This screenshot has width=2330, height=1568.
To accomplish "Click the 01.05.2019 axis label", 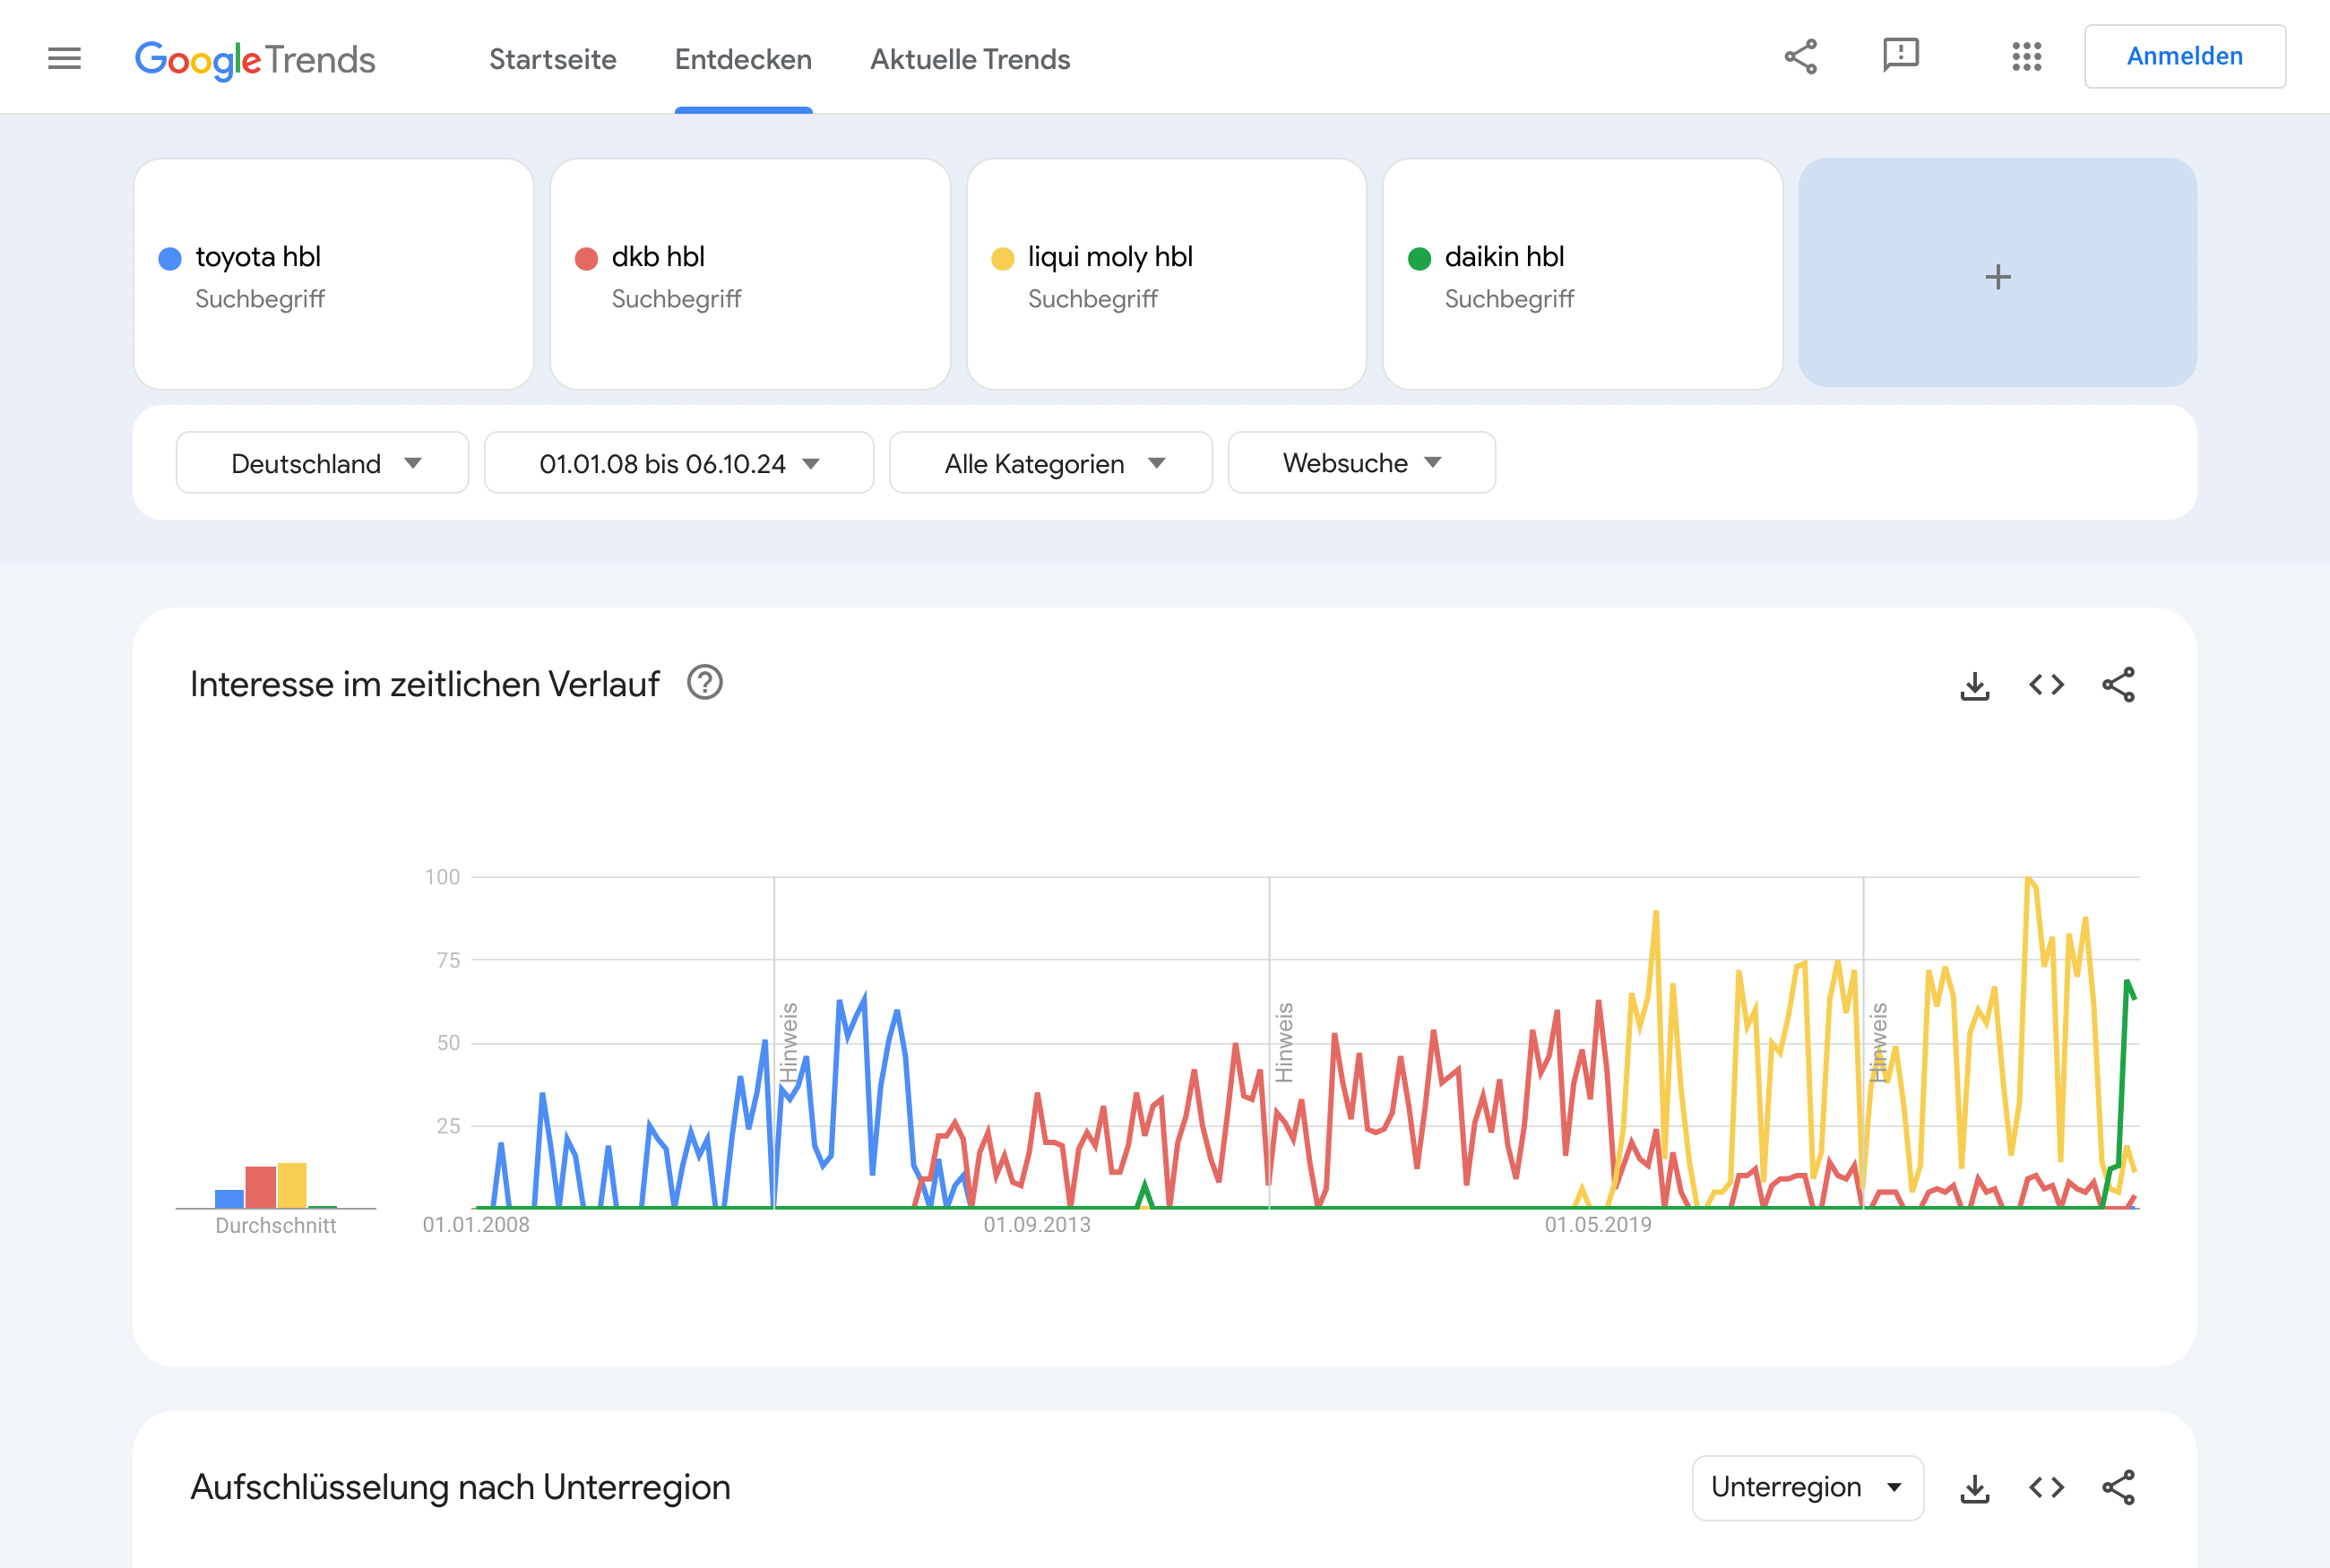I will (x=1598, y=1225).
